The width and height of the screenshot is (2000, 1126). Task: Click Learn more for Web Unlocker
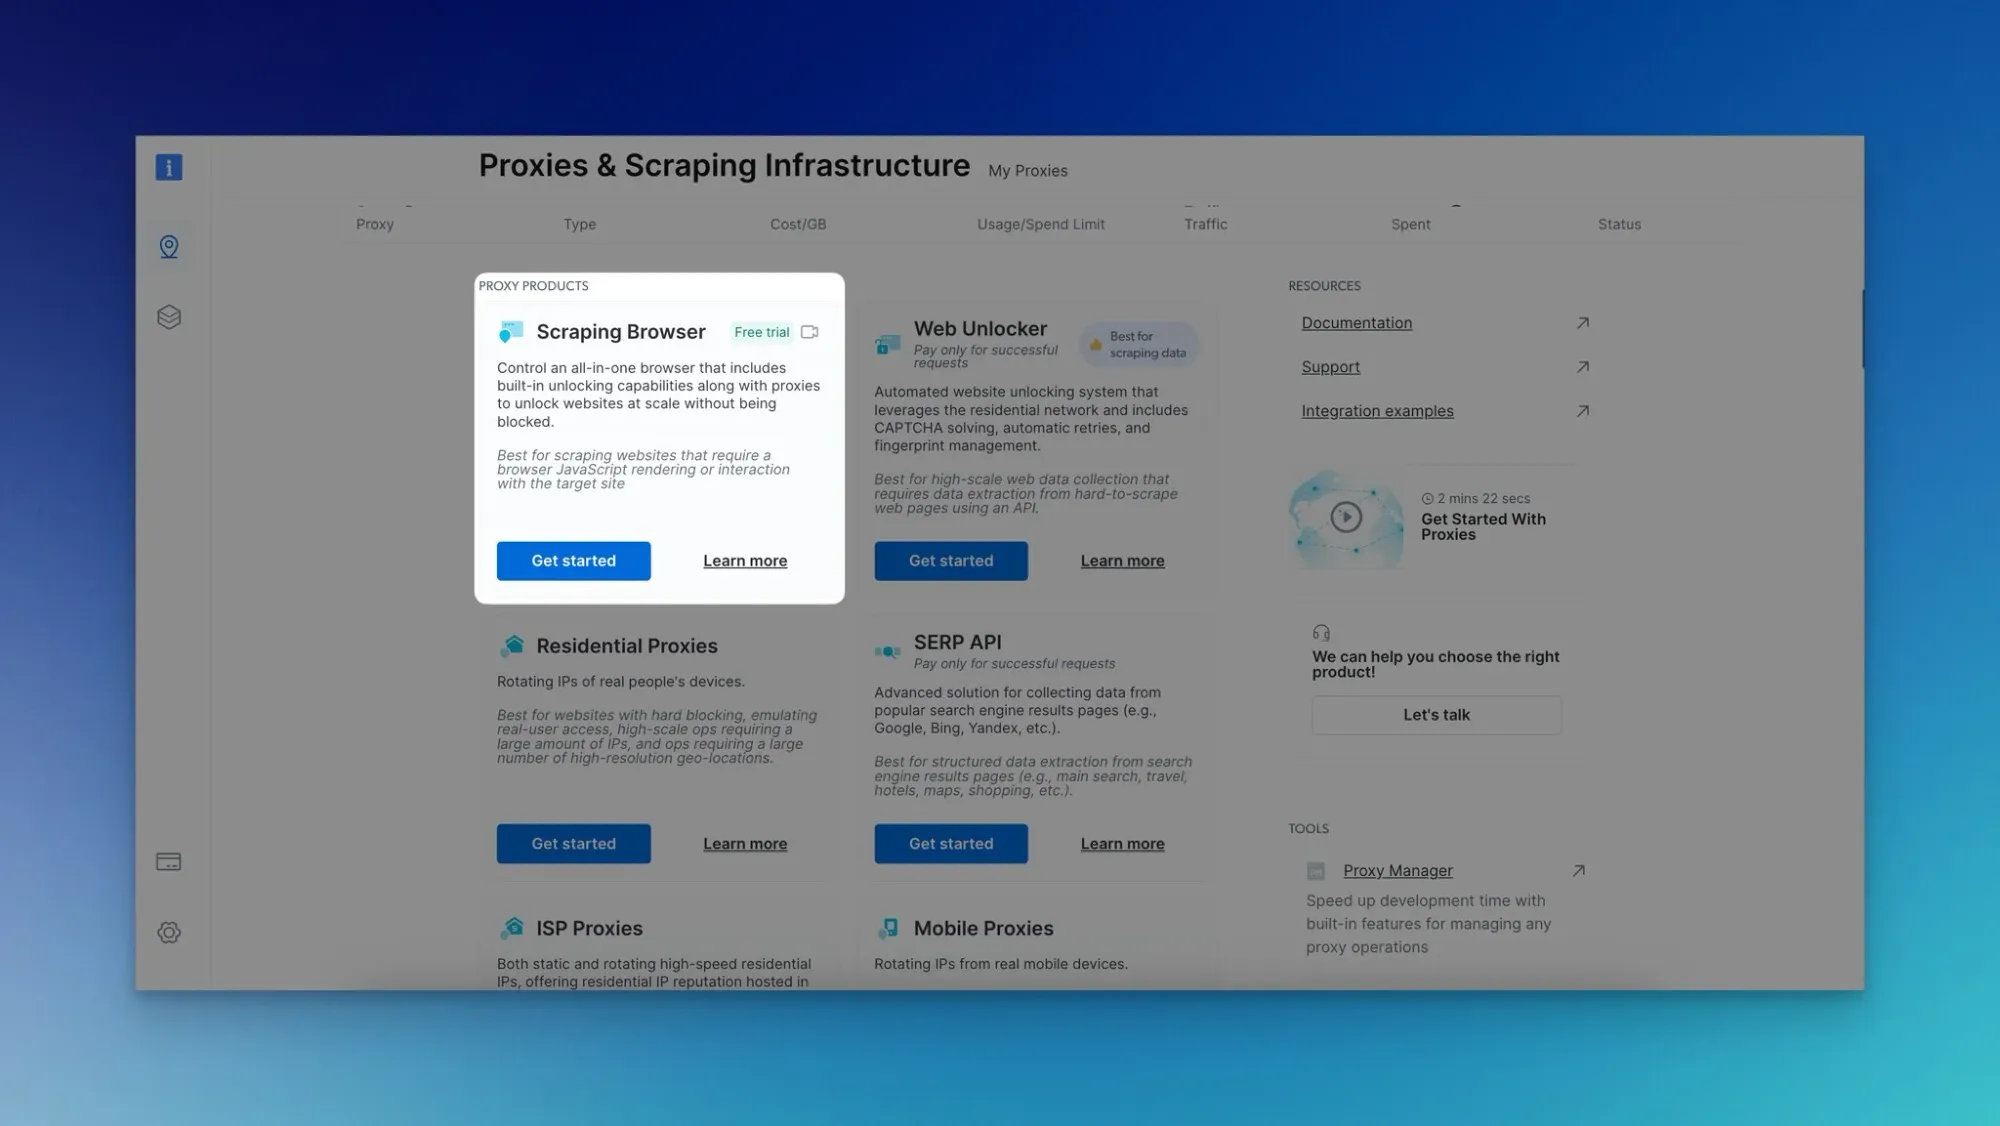coord(1121,560)
